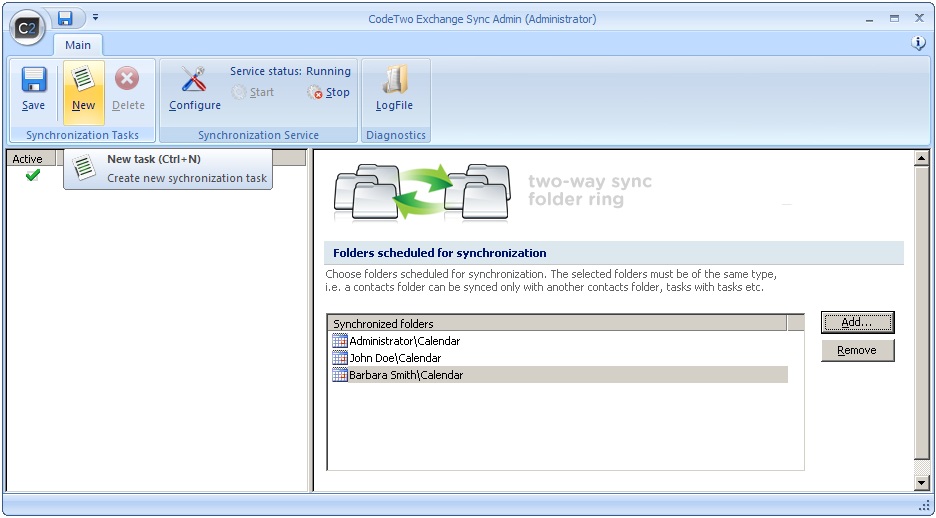936x518 pixels.
Task: Select John Doe\Calendar folder row
Action: [x=558, y=358]
